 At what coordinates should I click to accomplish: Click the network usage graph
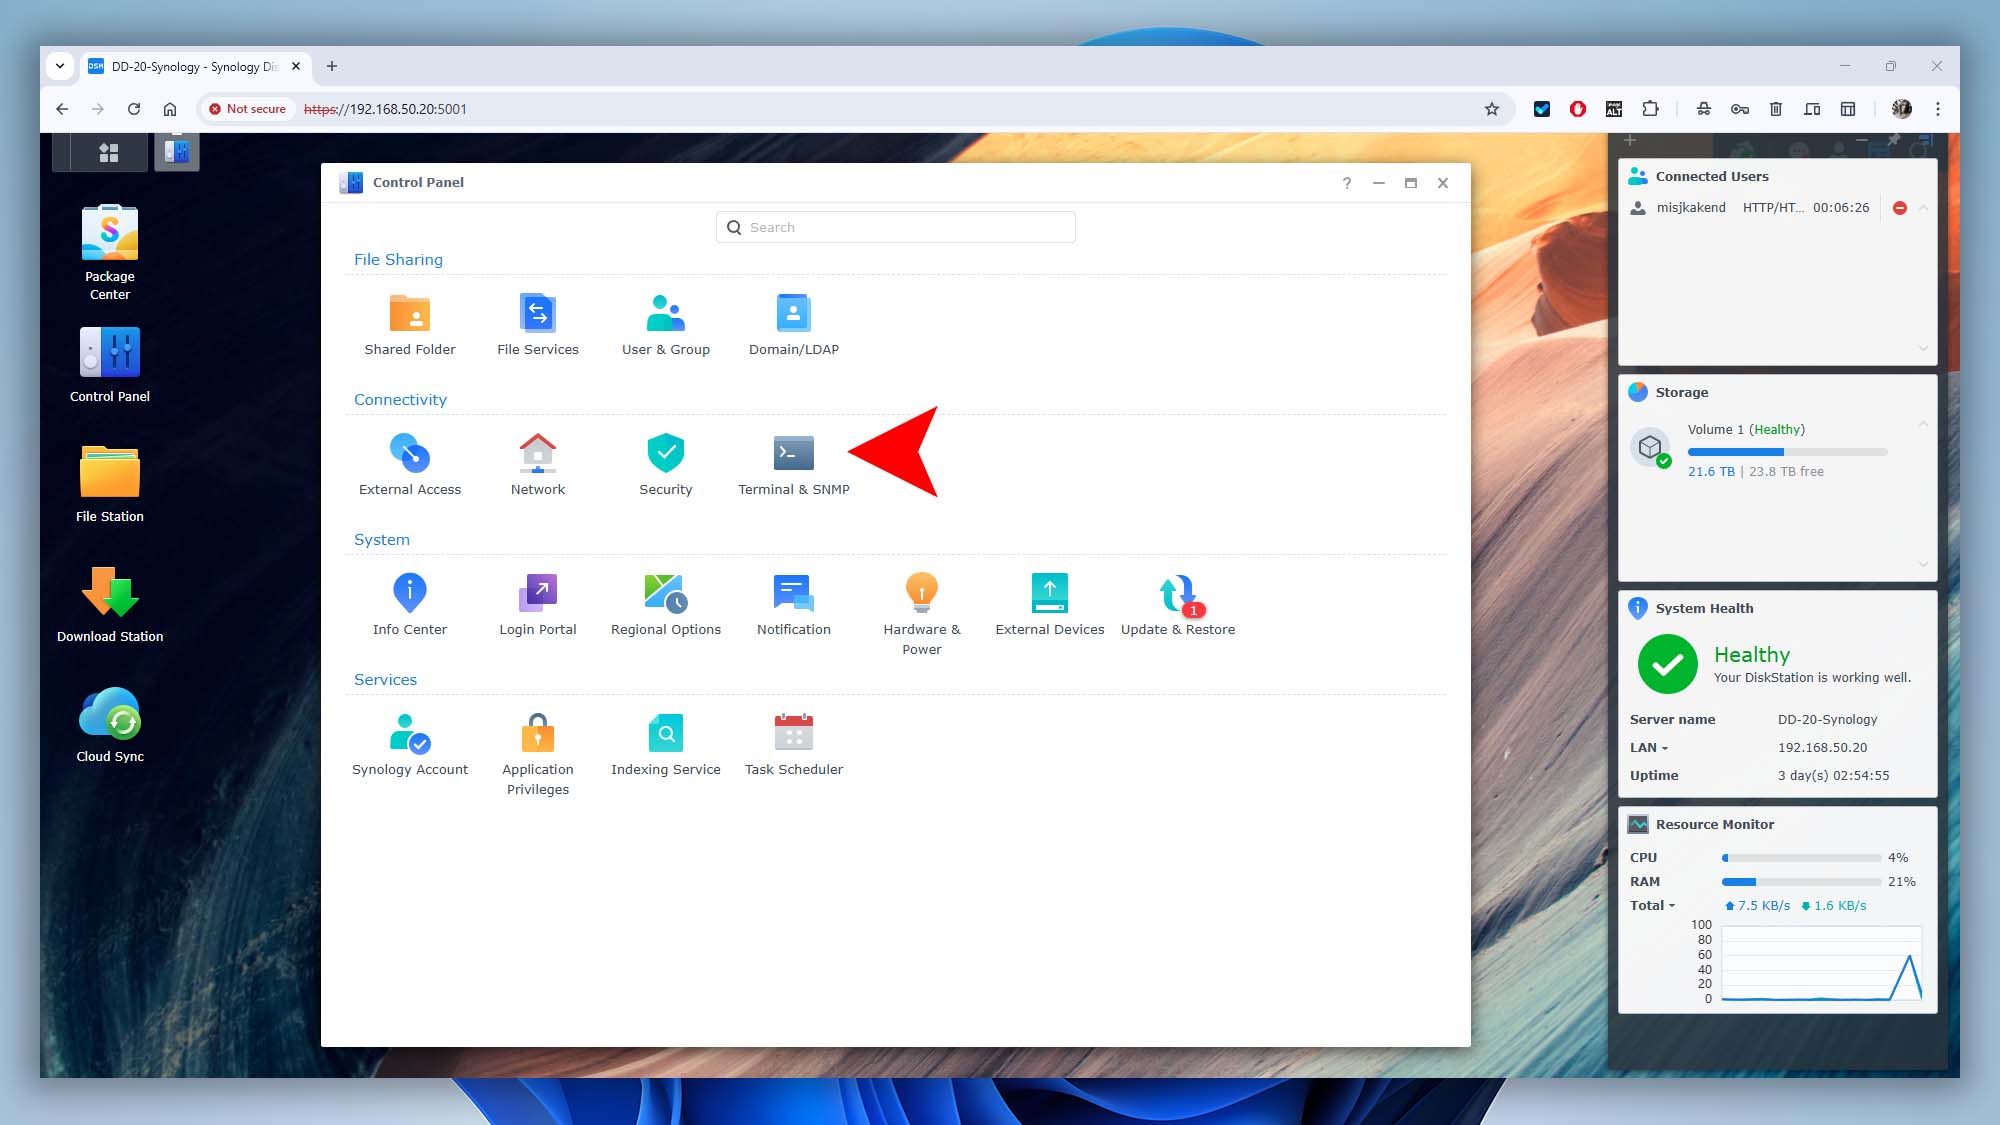(x=1822, y=963)
